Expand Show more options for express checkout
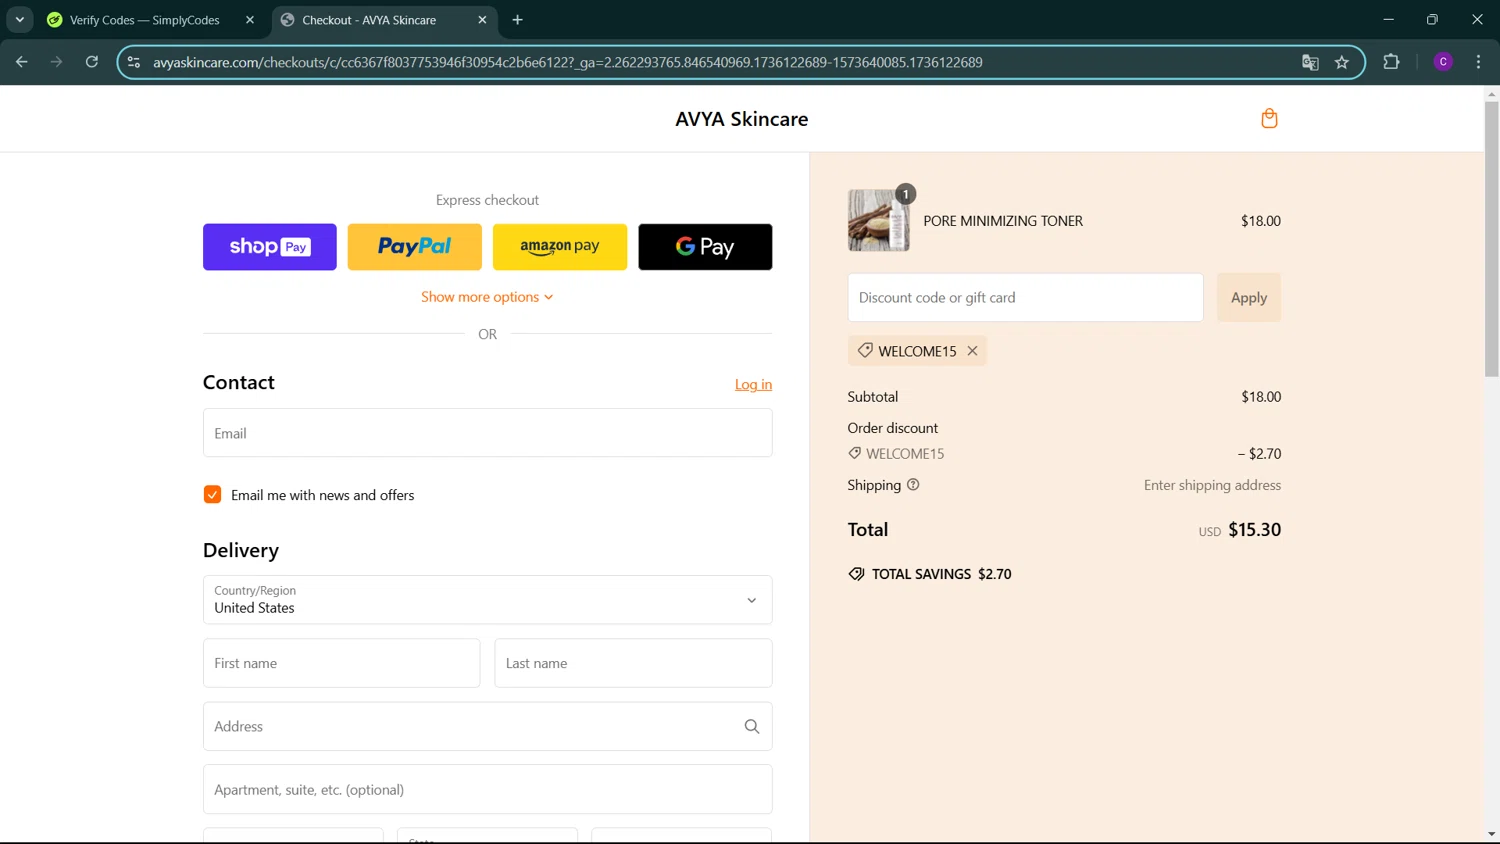1500x844 pixels. 487,297
